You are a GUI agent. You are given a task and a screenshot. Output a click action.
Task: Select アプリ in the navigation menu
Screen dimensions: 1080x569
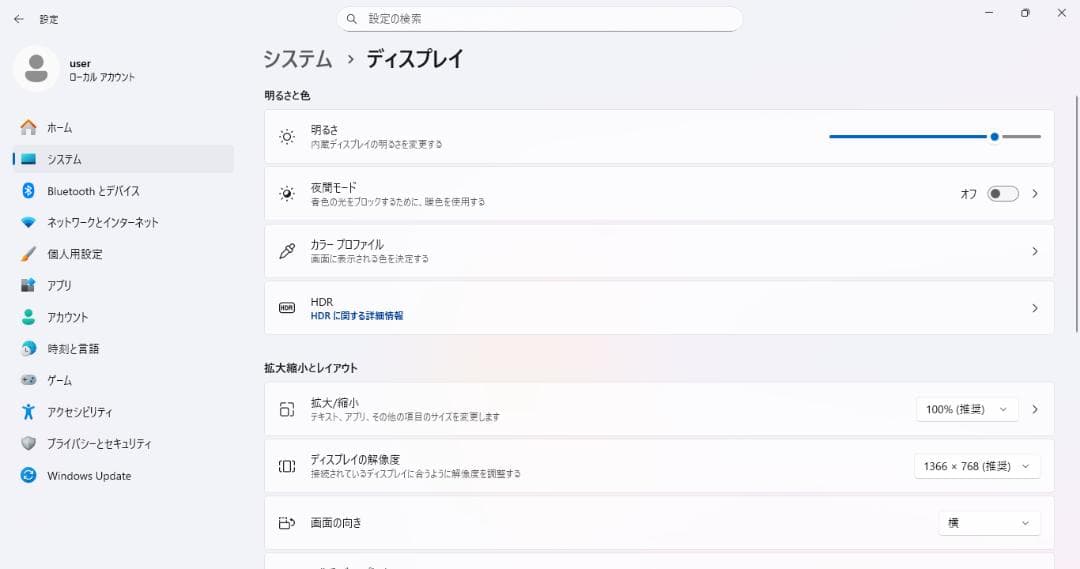[x=59, y=286]
